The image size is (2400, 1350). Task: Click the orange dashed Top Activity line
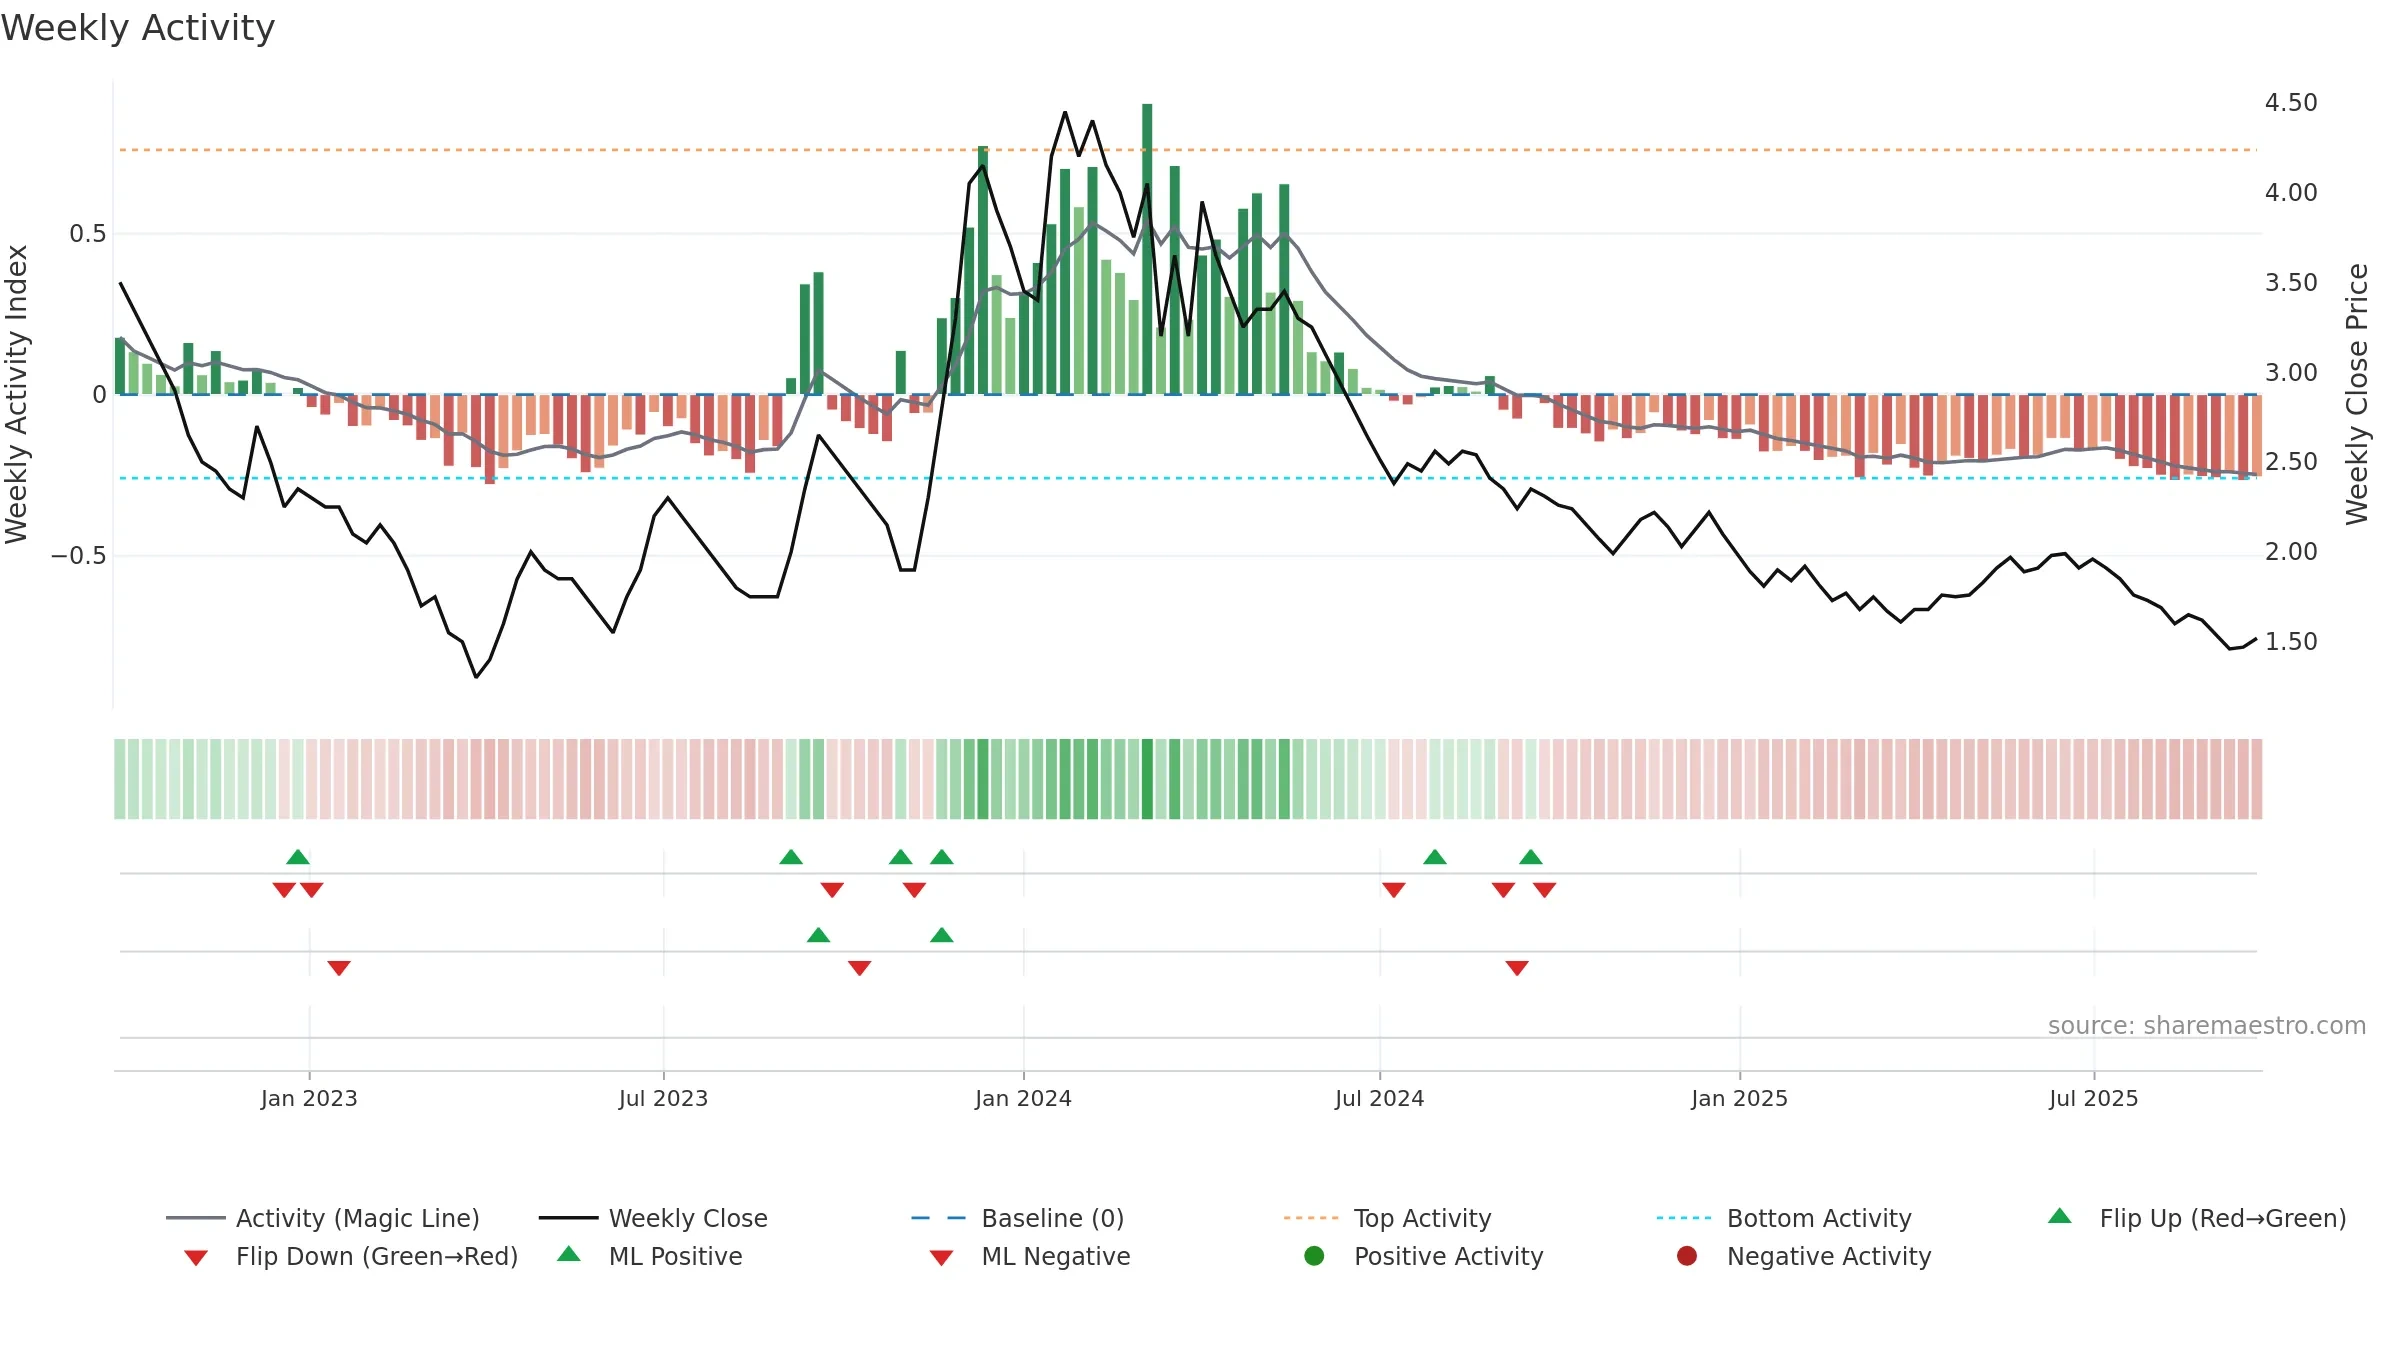click(x=1188, y=150)
